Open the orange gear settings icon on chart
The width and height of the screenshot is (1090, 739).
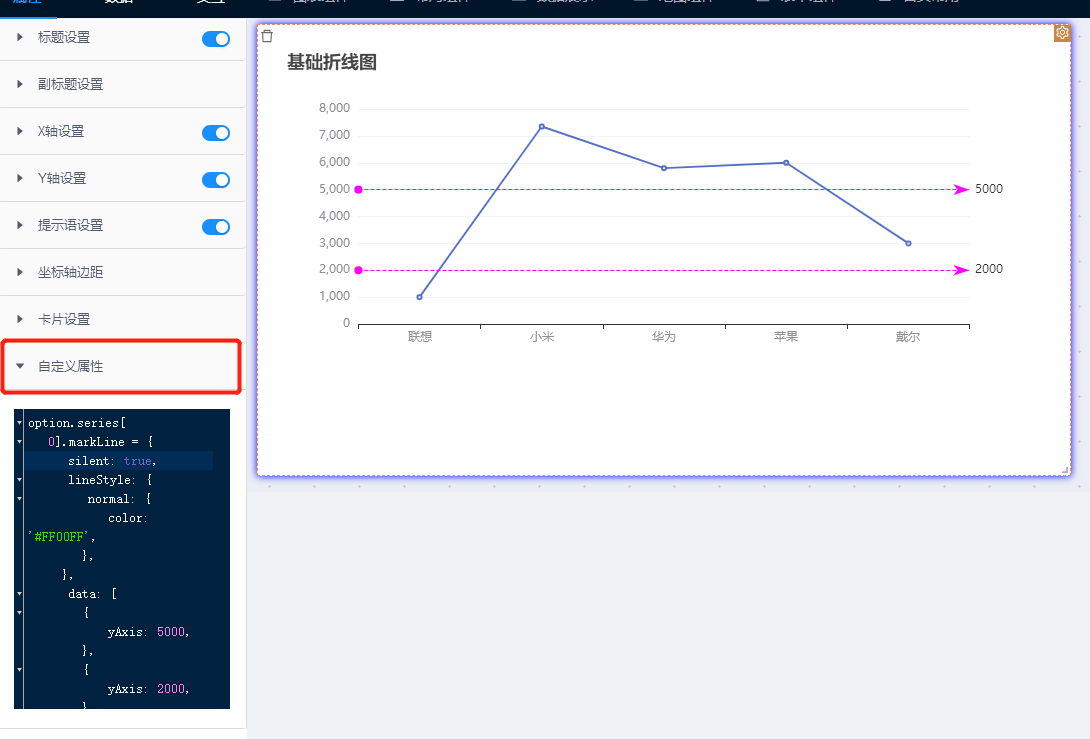click(x=1061, y=33)
